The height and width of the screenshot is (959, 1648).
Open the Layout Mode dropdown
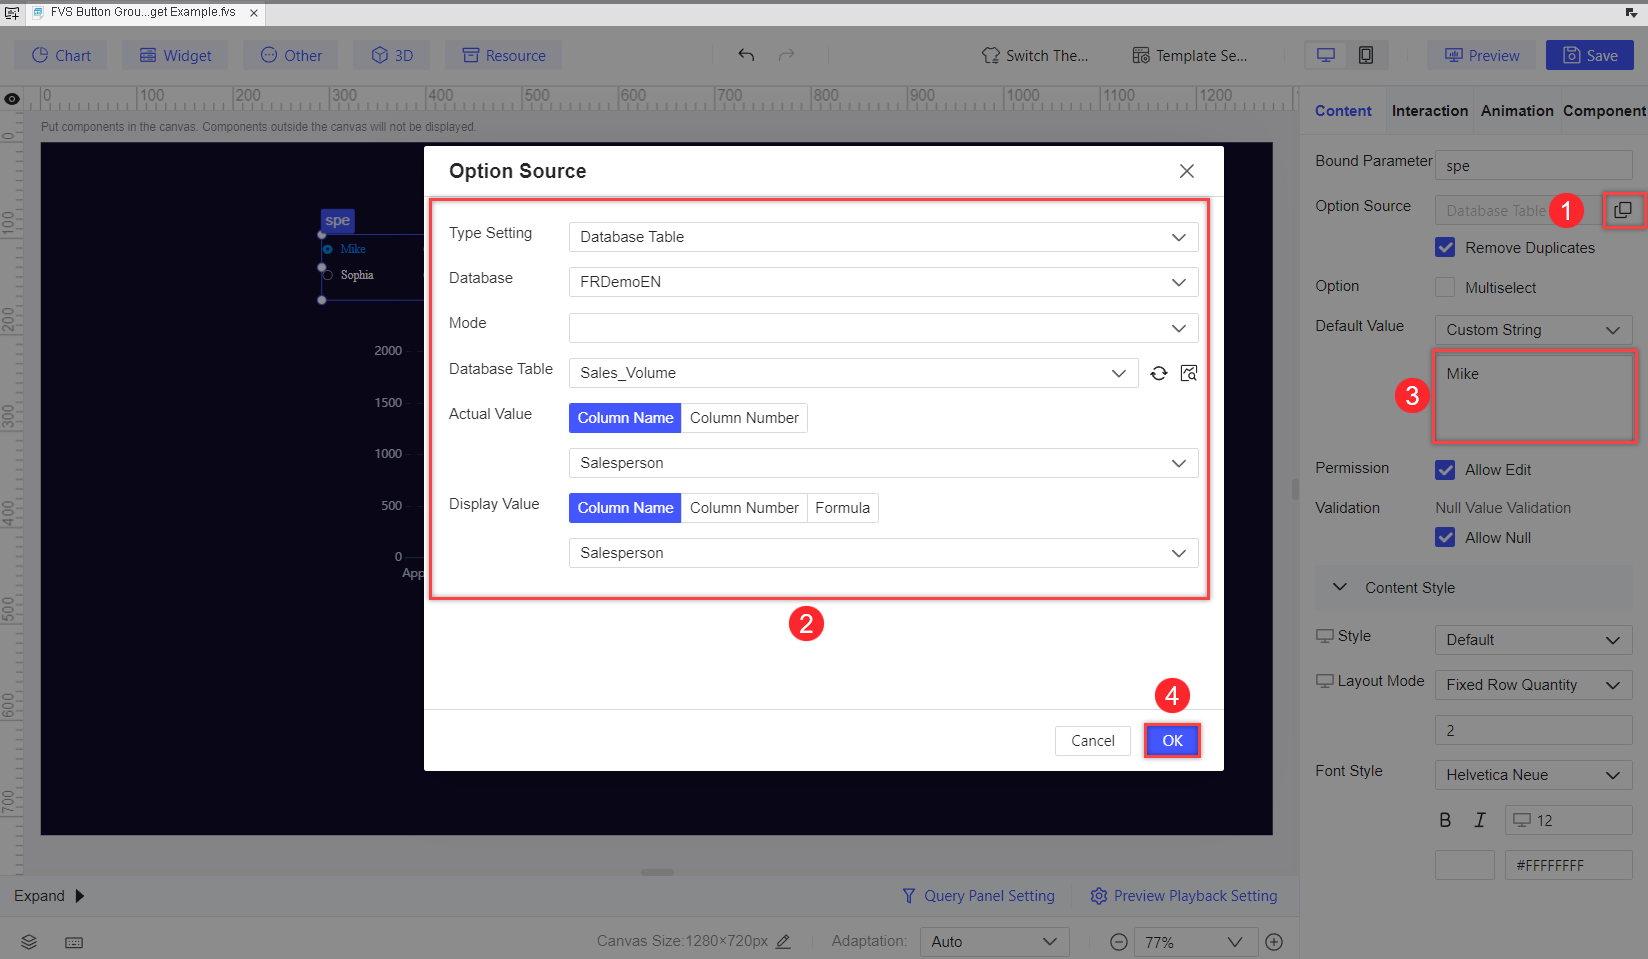(1534, 685)
